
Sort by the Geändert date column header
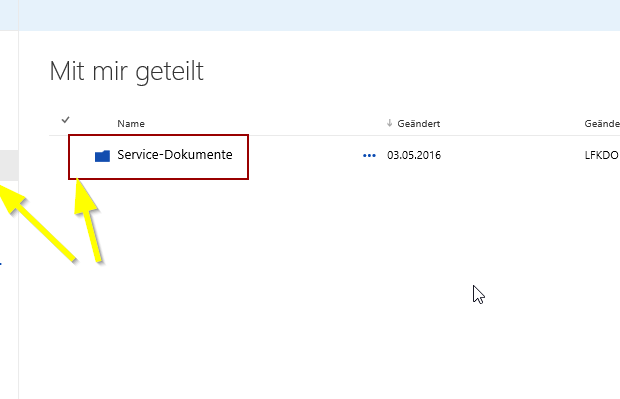[419, 124]
